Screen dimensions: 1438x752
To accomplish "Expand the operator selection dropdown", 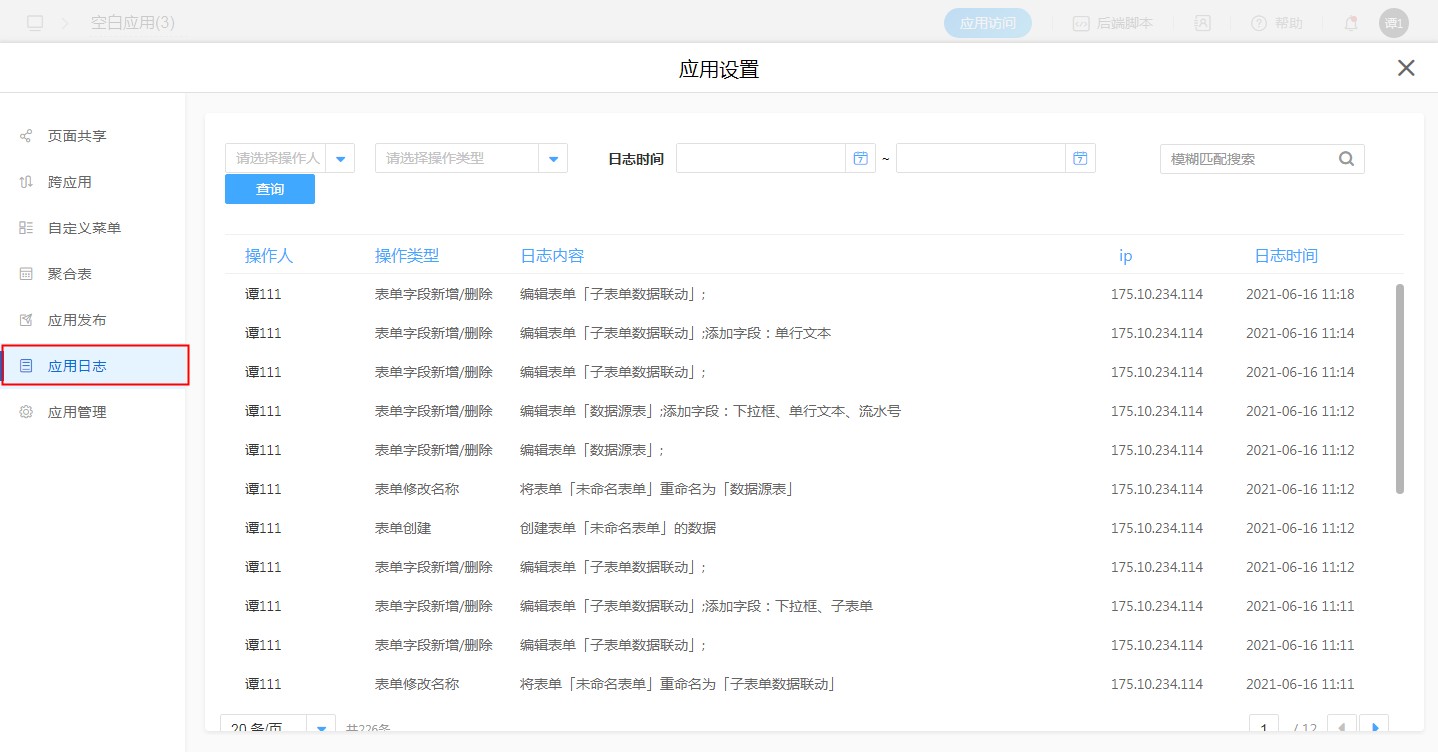I will 341,158.
